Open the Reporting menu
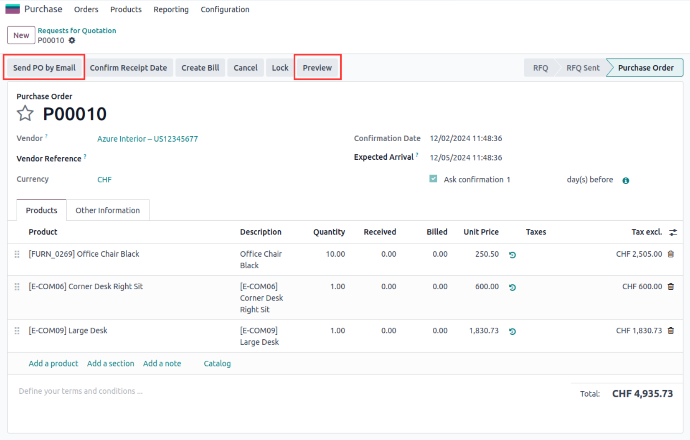Screen dimensions: 690x440 tap(171, 9)
